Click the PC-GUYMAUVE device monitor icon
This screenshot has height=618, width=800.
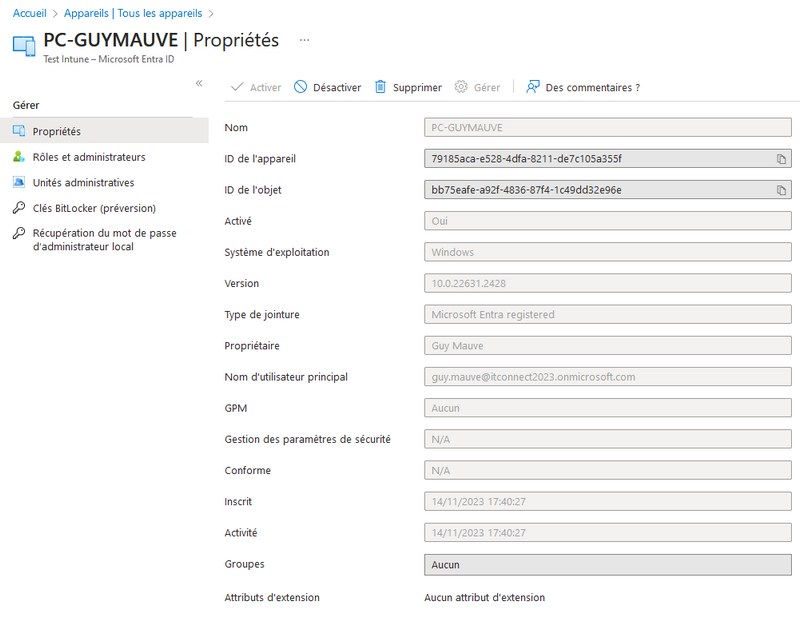(22, 44)
